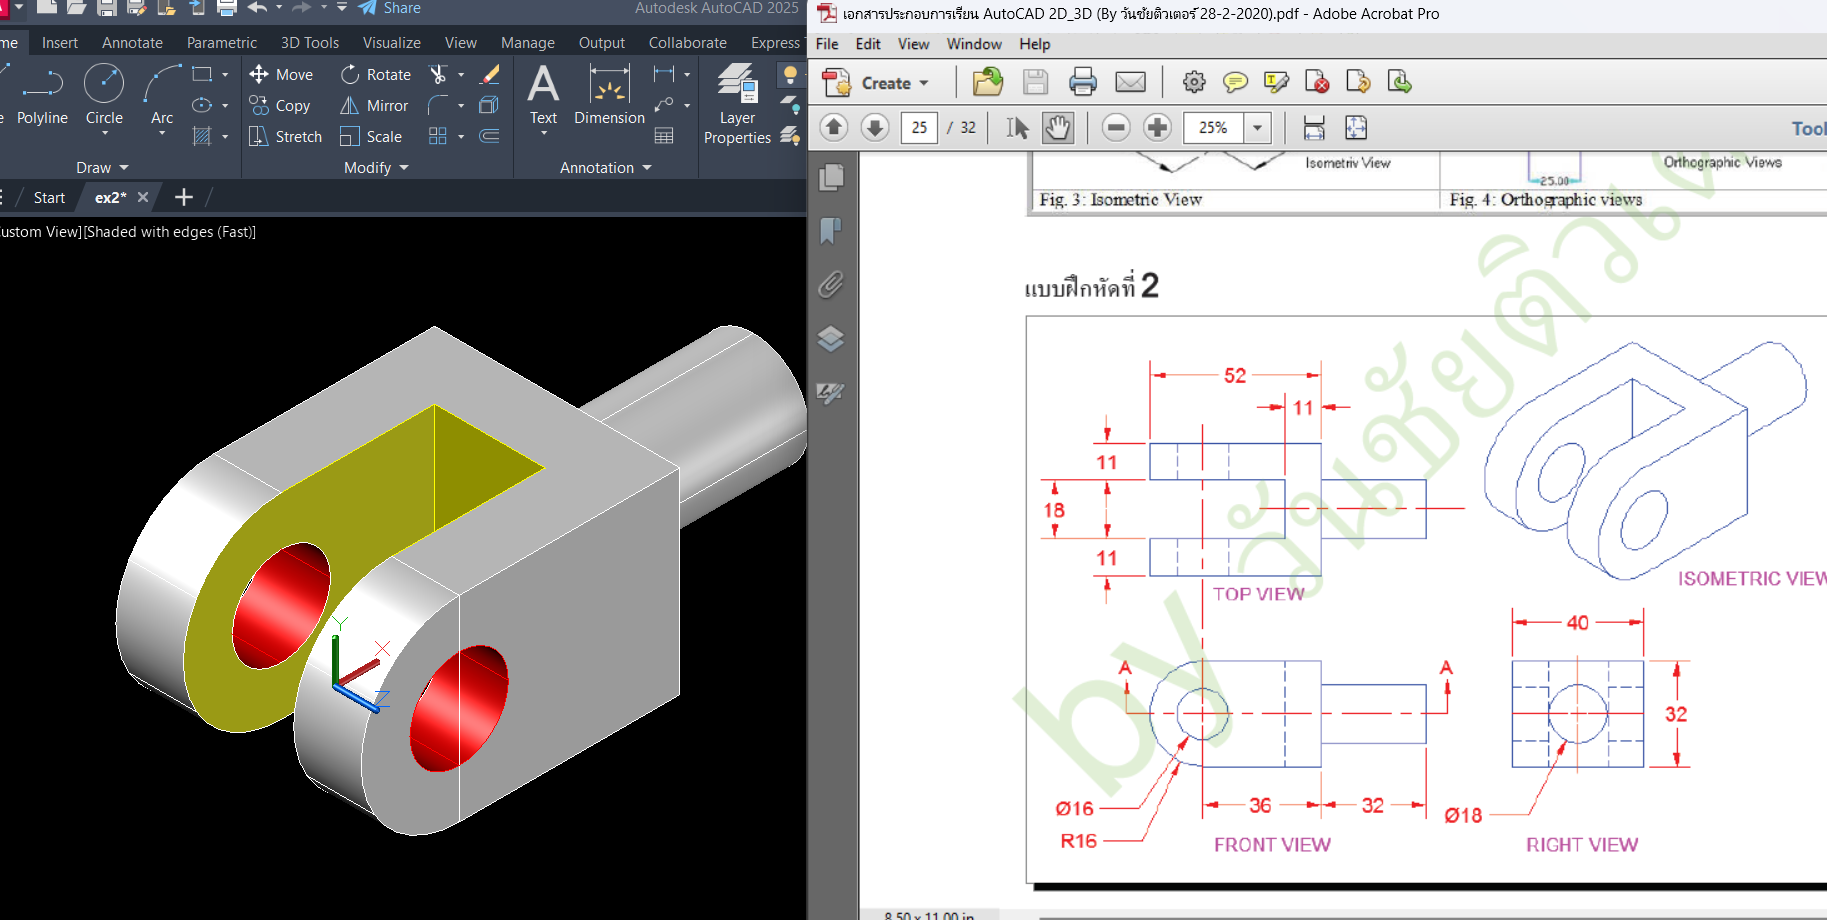
Task: Choose the Circle tool
Action: coord(104,95)
